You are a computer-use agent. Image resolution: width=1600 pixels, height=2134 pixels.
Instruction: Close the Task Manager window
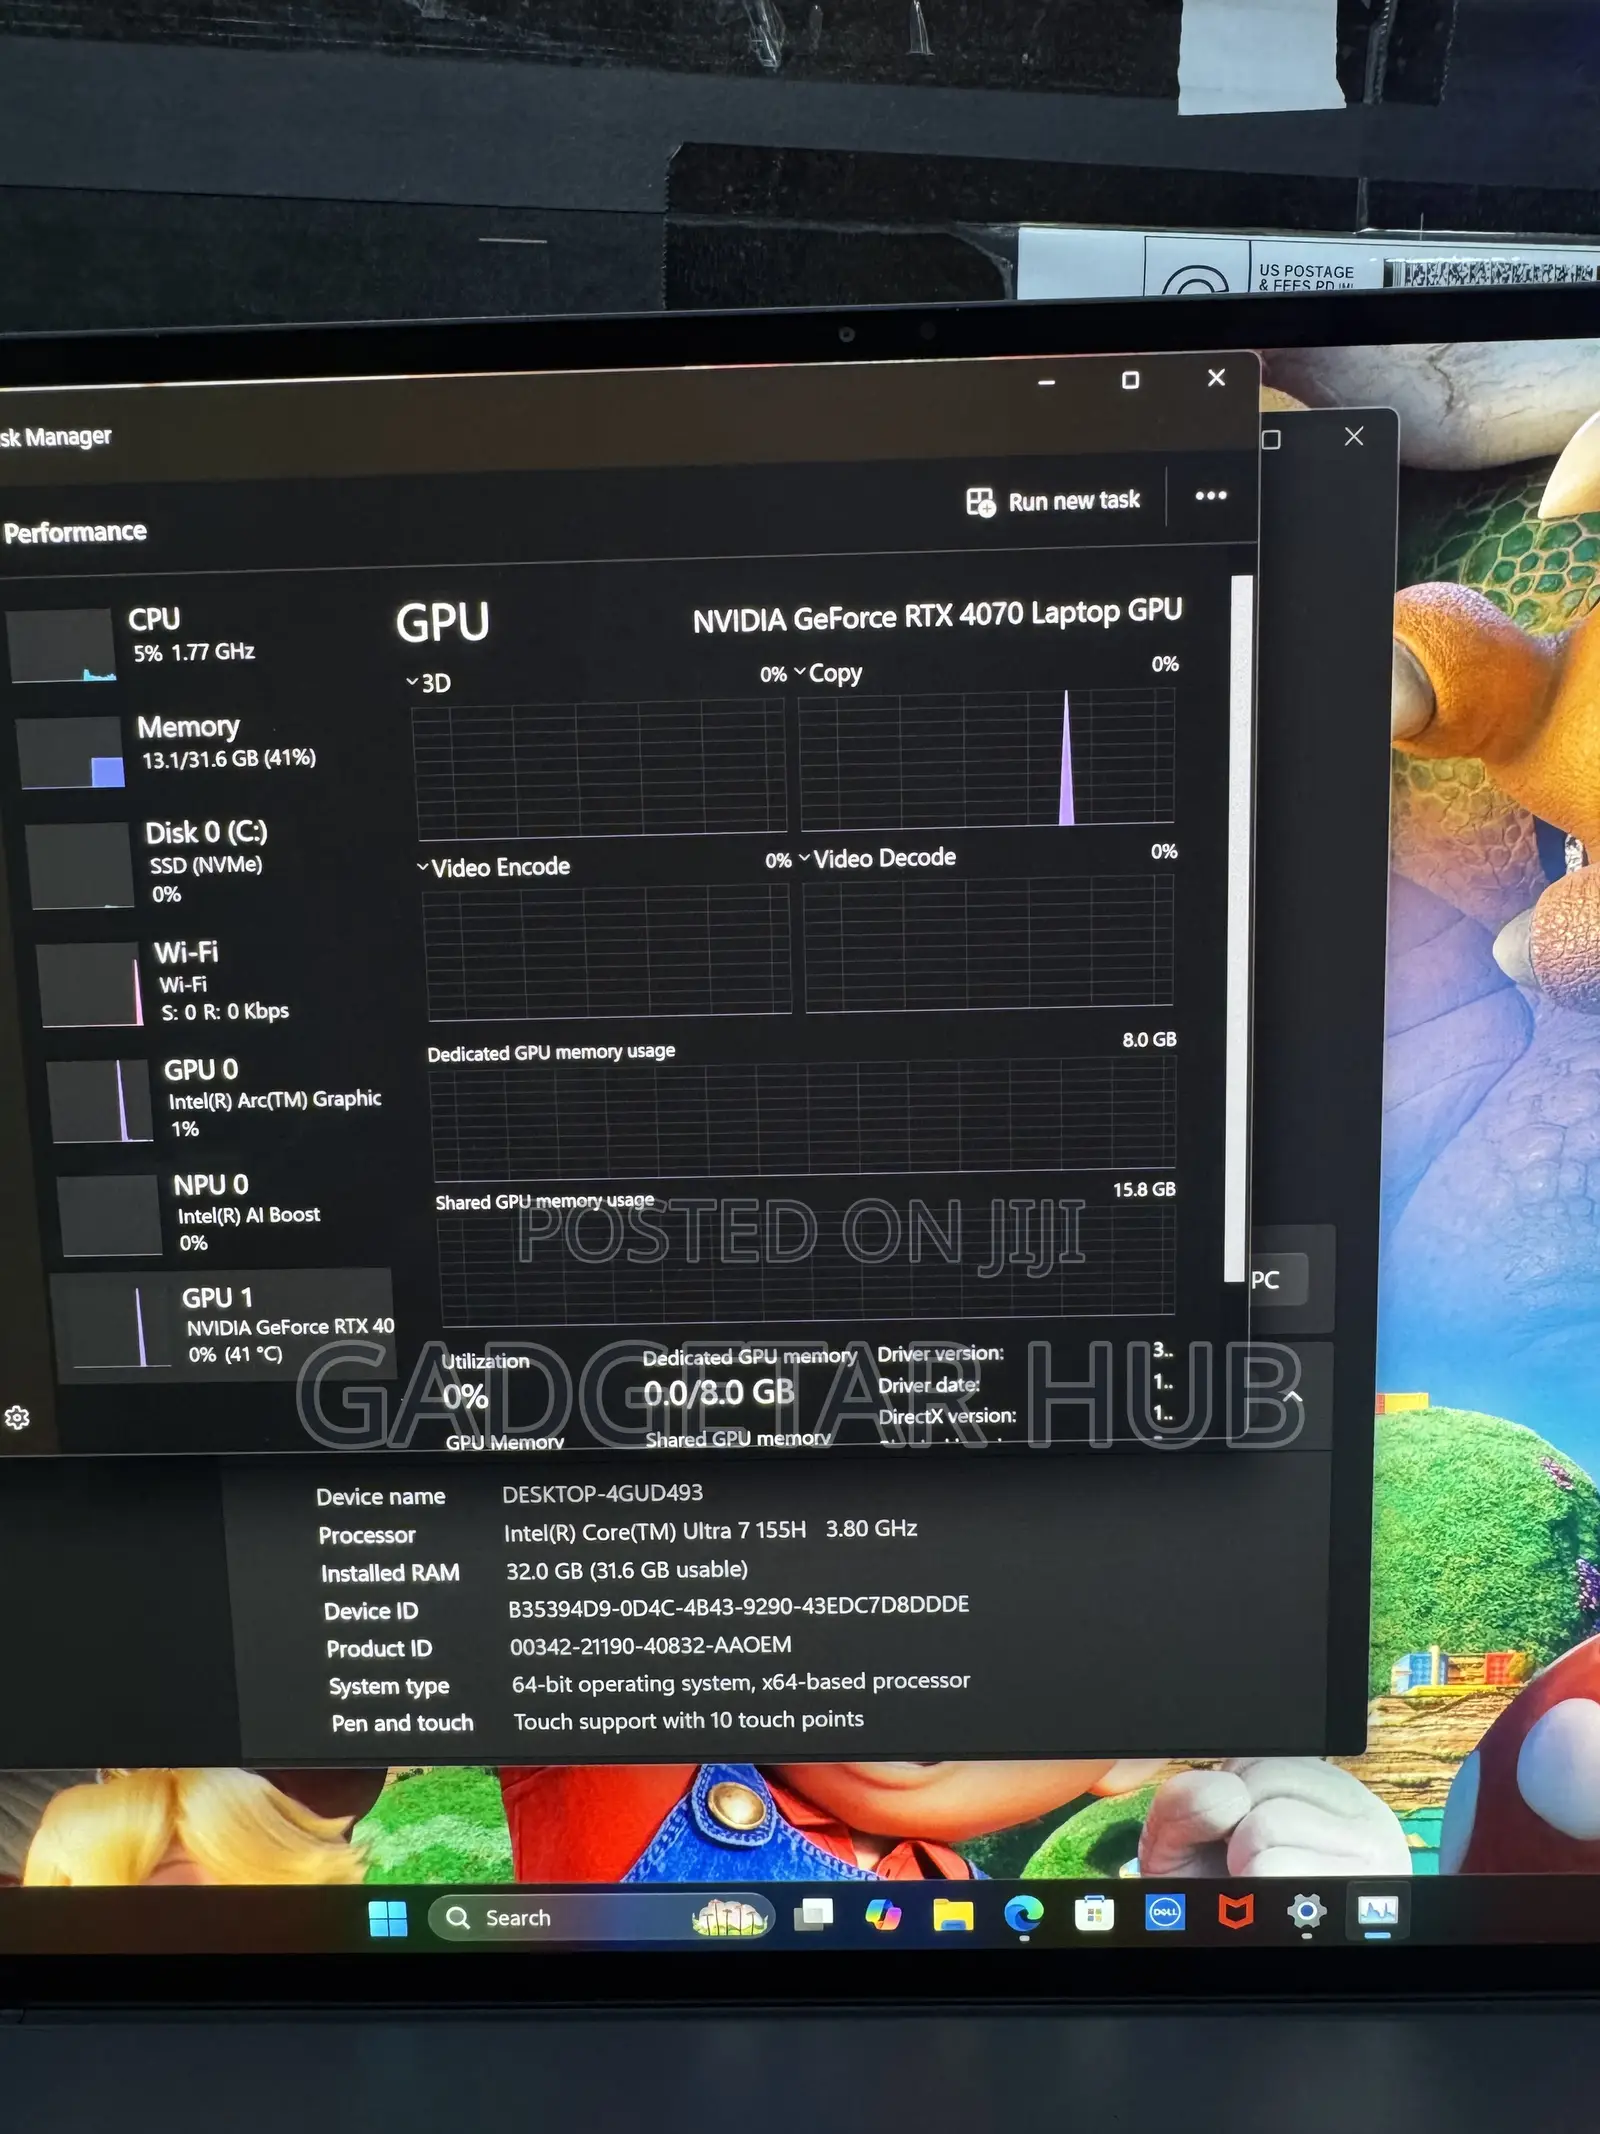point(1216,378)
